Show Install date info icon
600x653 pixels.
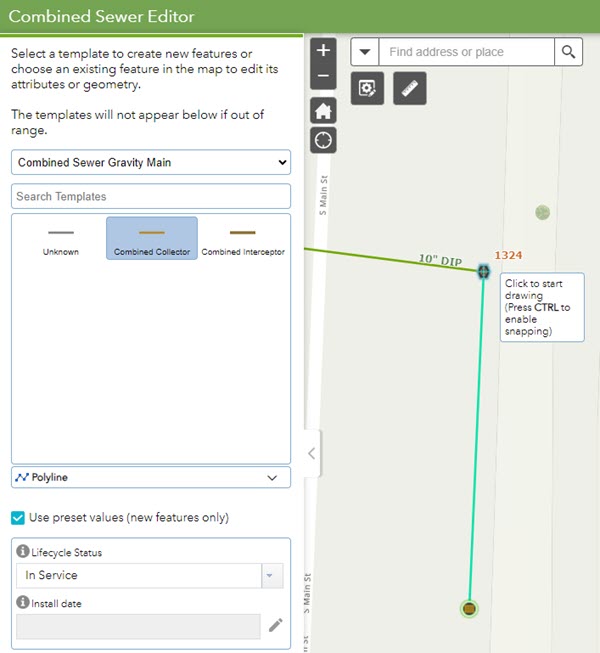[x=22, y=602]
